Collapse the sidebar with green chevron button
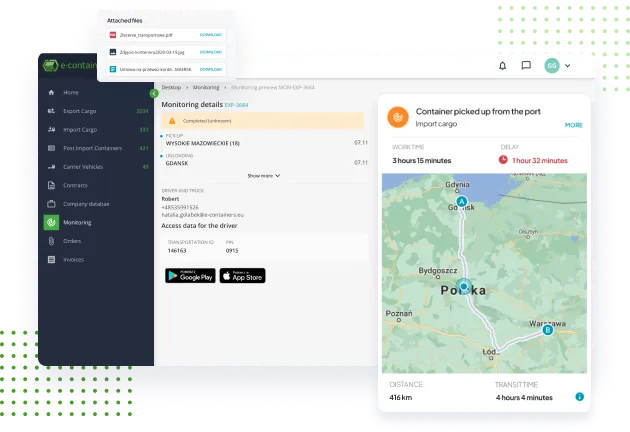The image size is (630, 432). [x=153, y=93]
